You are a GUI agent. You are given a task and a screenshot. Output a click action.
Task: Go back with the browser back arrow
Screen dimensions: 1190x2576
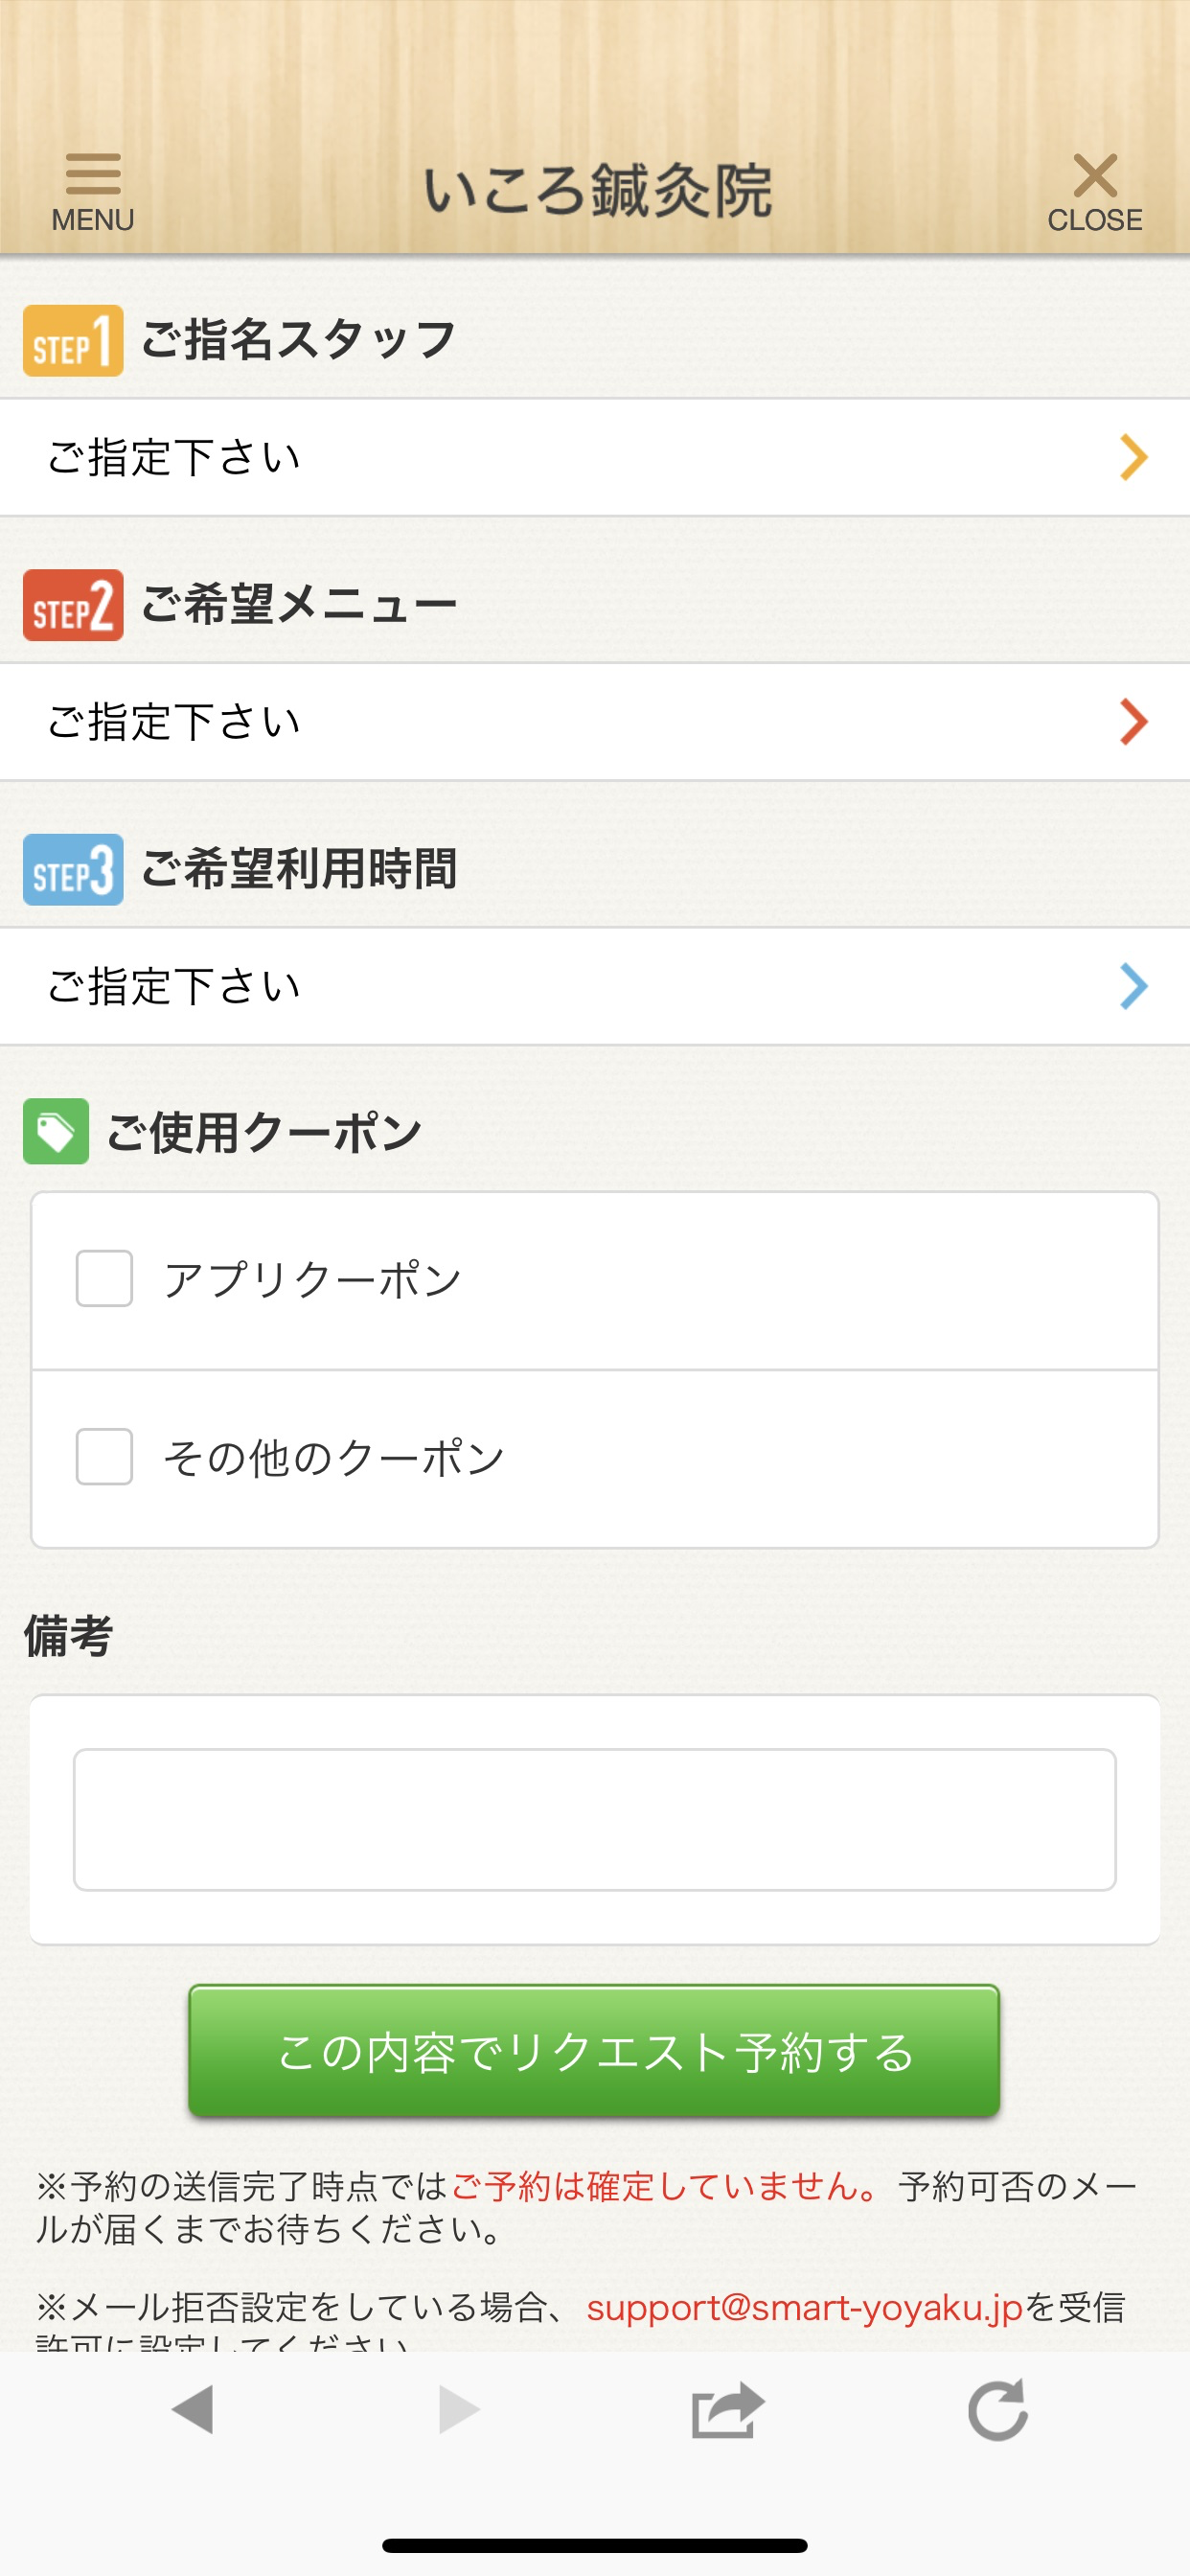tap(193, 2409)
